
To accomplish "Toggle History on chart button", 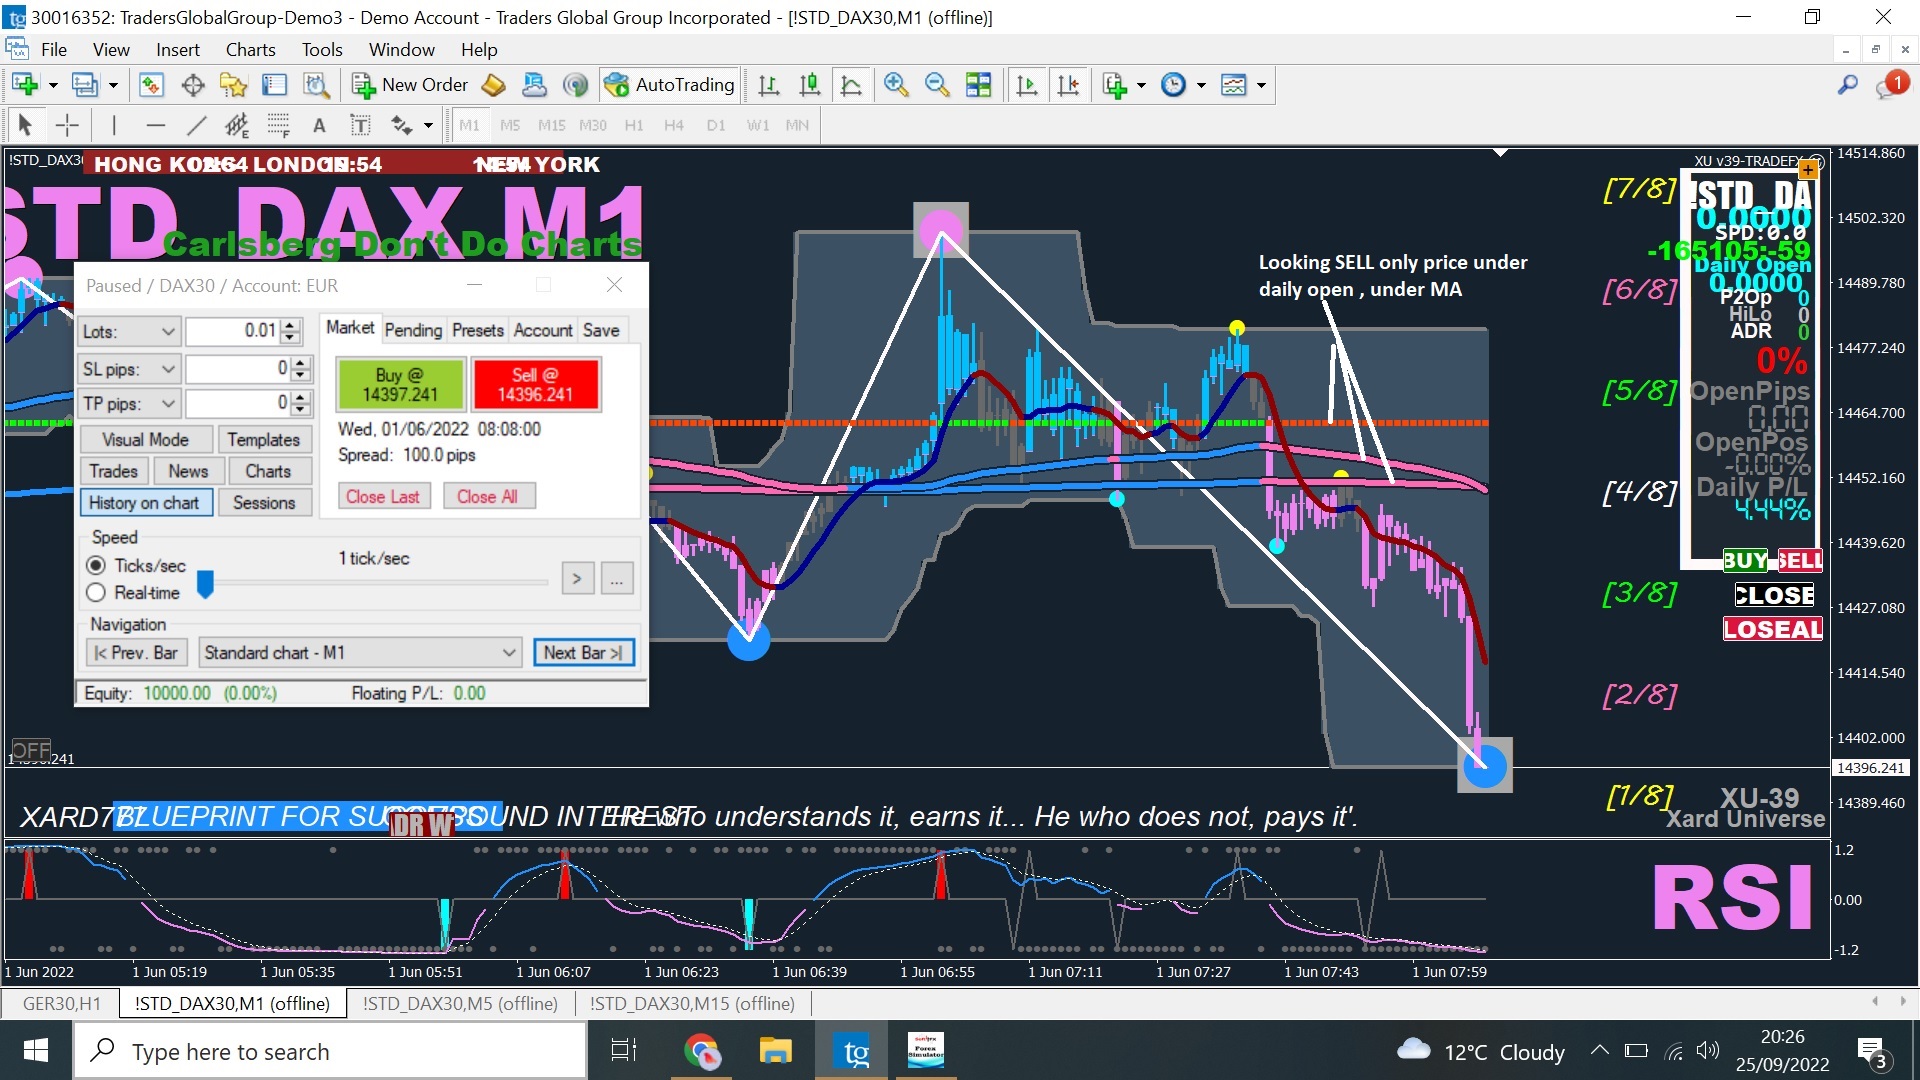I will [145, 503].
